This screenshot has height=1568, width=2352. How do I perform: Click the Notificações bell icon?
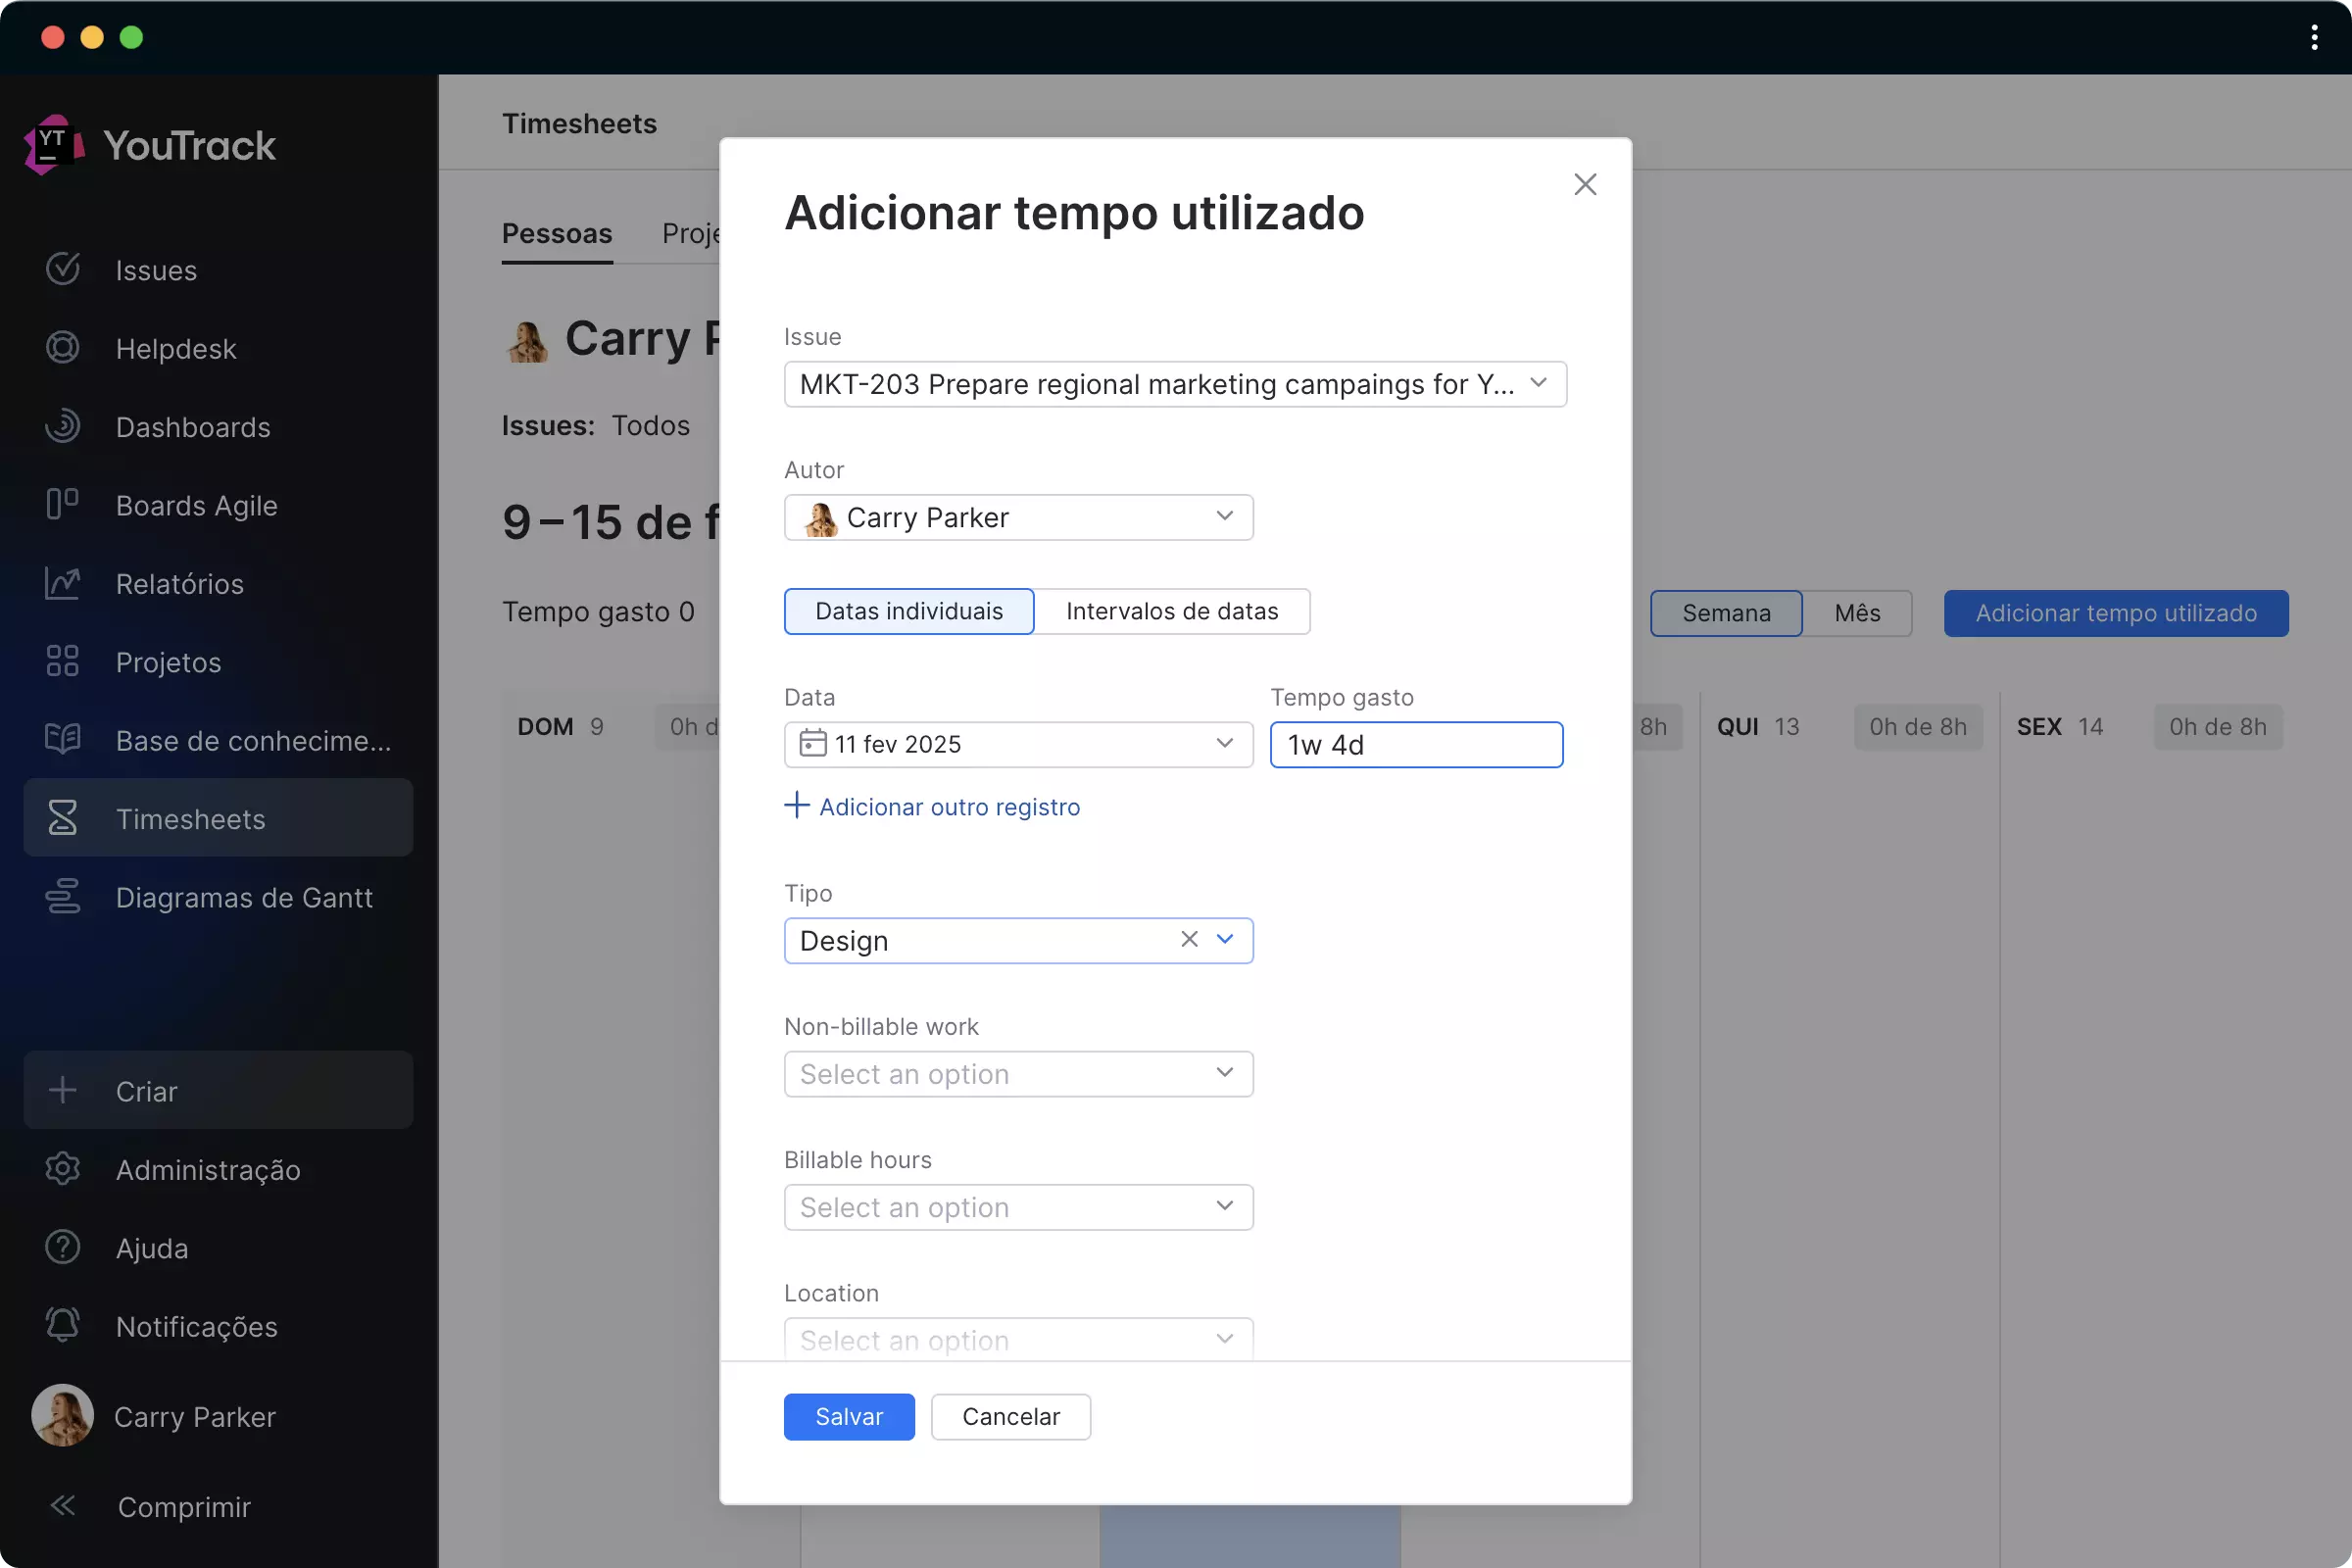pyautogui.click(x=62, y=1325)
